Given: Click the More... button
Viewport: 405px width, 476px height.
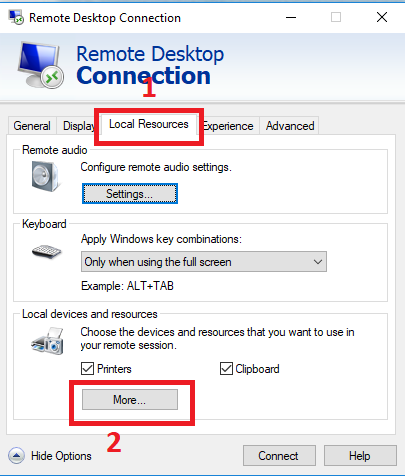Looking at the screenshot, I should point(130,400).
